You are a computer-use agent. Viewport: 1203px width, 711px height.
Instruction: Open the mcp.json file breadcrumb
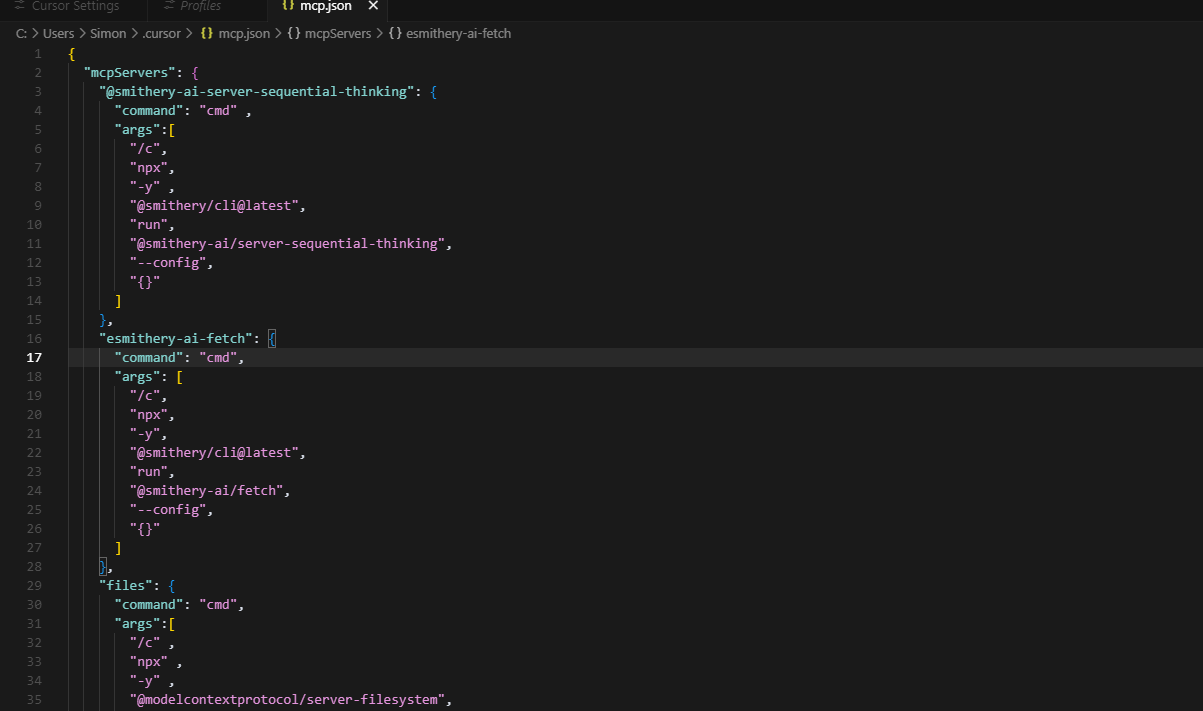point(244,33)
